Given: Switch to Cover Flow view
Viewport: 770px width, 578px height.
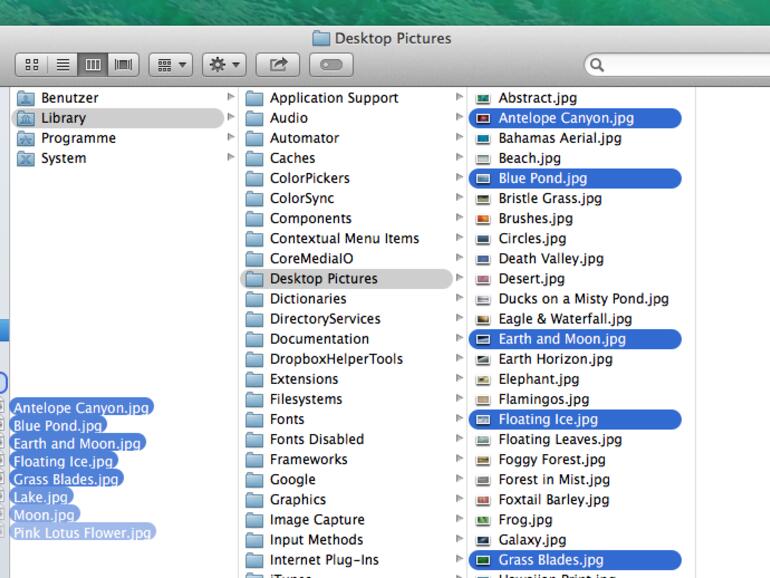Looking at the screenshot, I should [123, 65].
